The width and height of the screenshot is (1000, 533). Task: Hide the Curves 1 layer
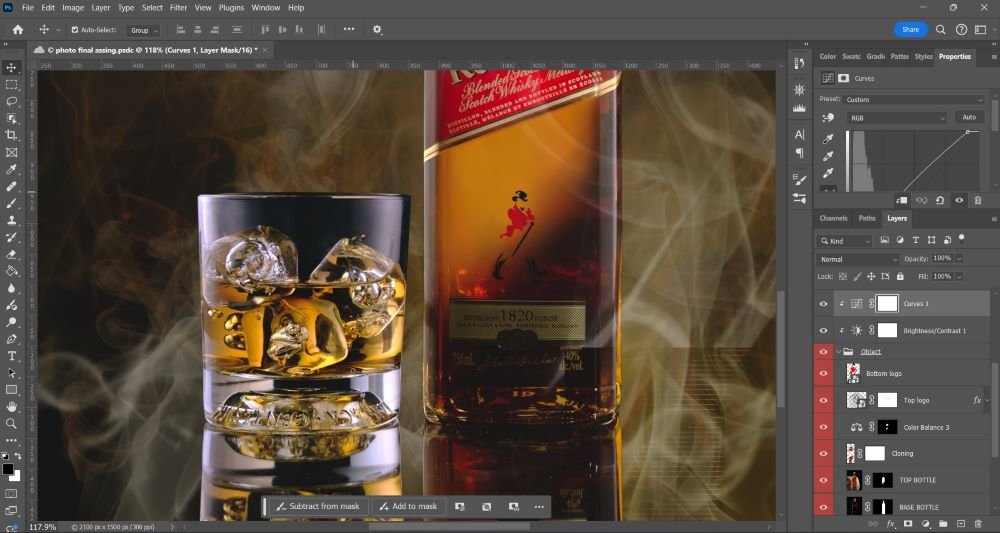[x=824, y=304]
